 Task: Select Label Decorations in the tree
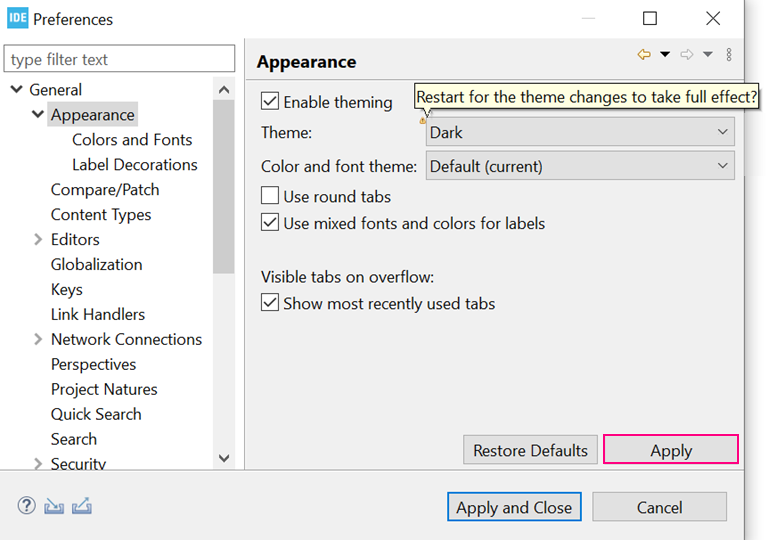pos(135,165)
